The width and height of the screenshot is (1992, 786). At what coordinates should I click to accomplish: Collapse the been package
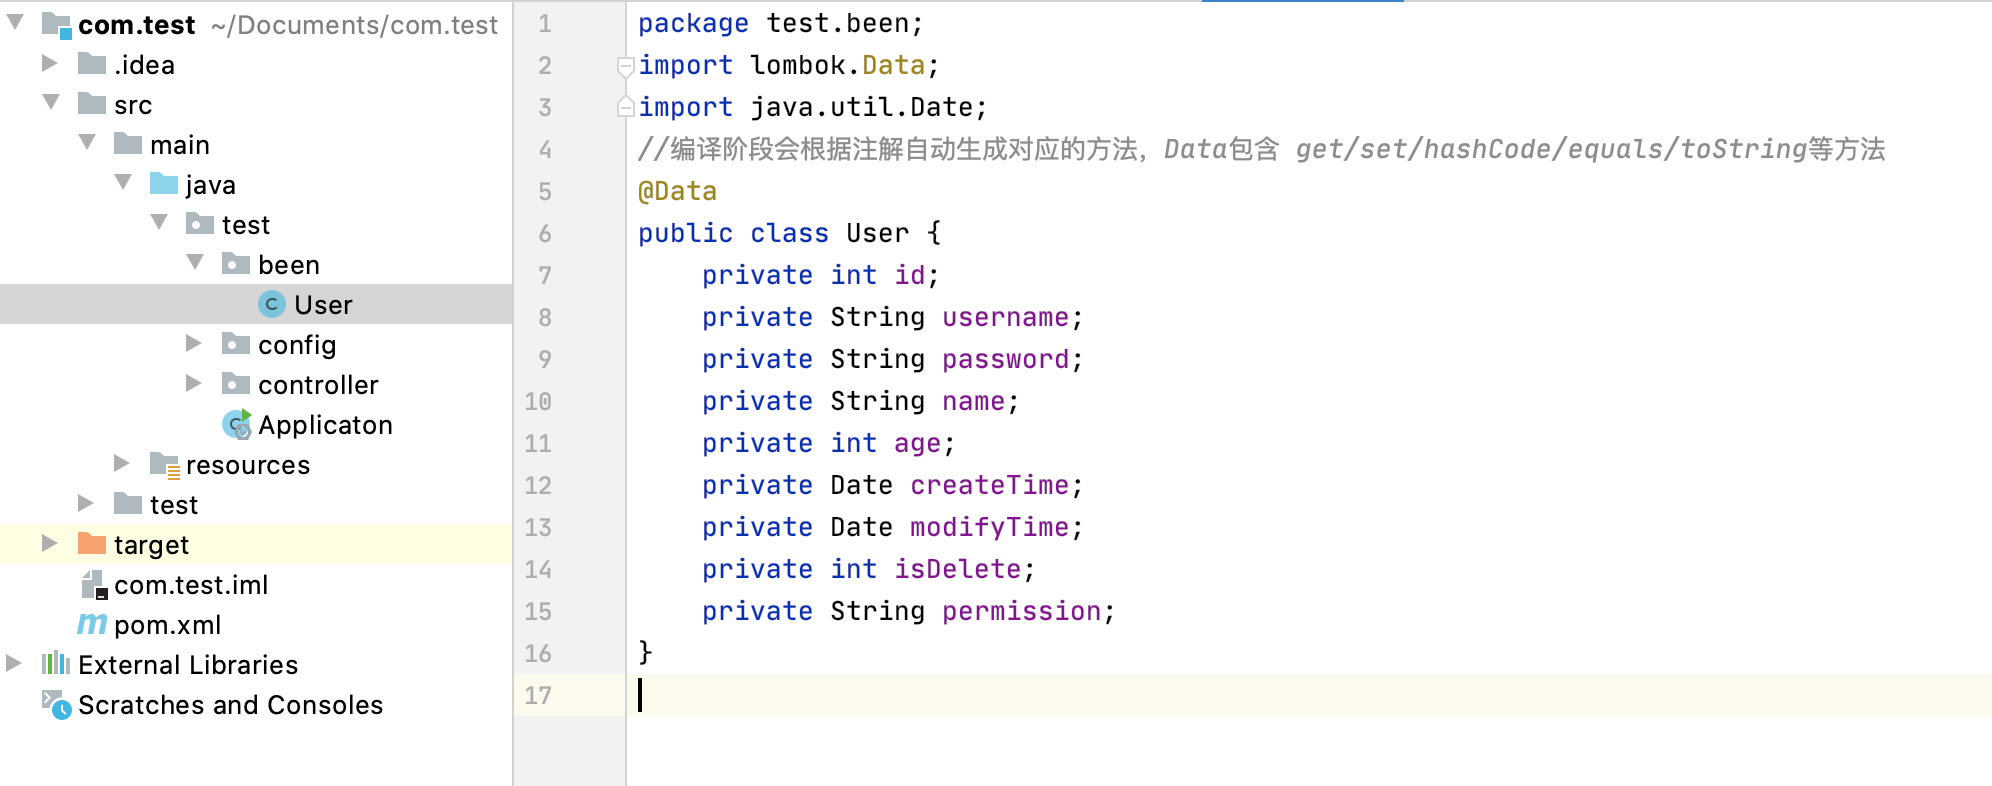(195, 263)
